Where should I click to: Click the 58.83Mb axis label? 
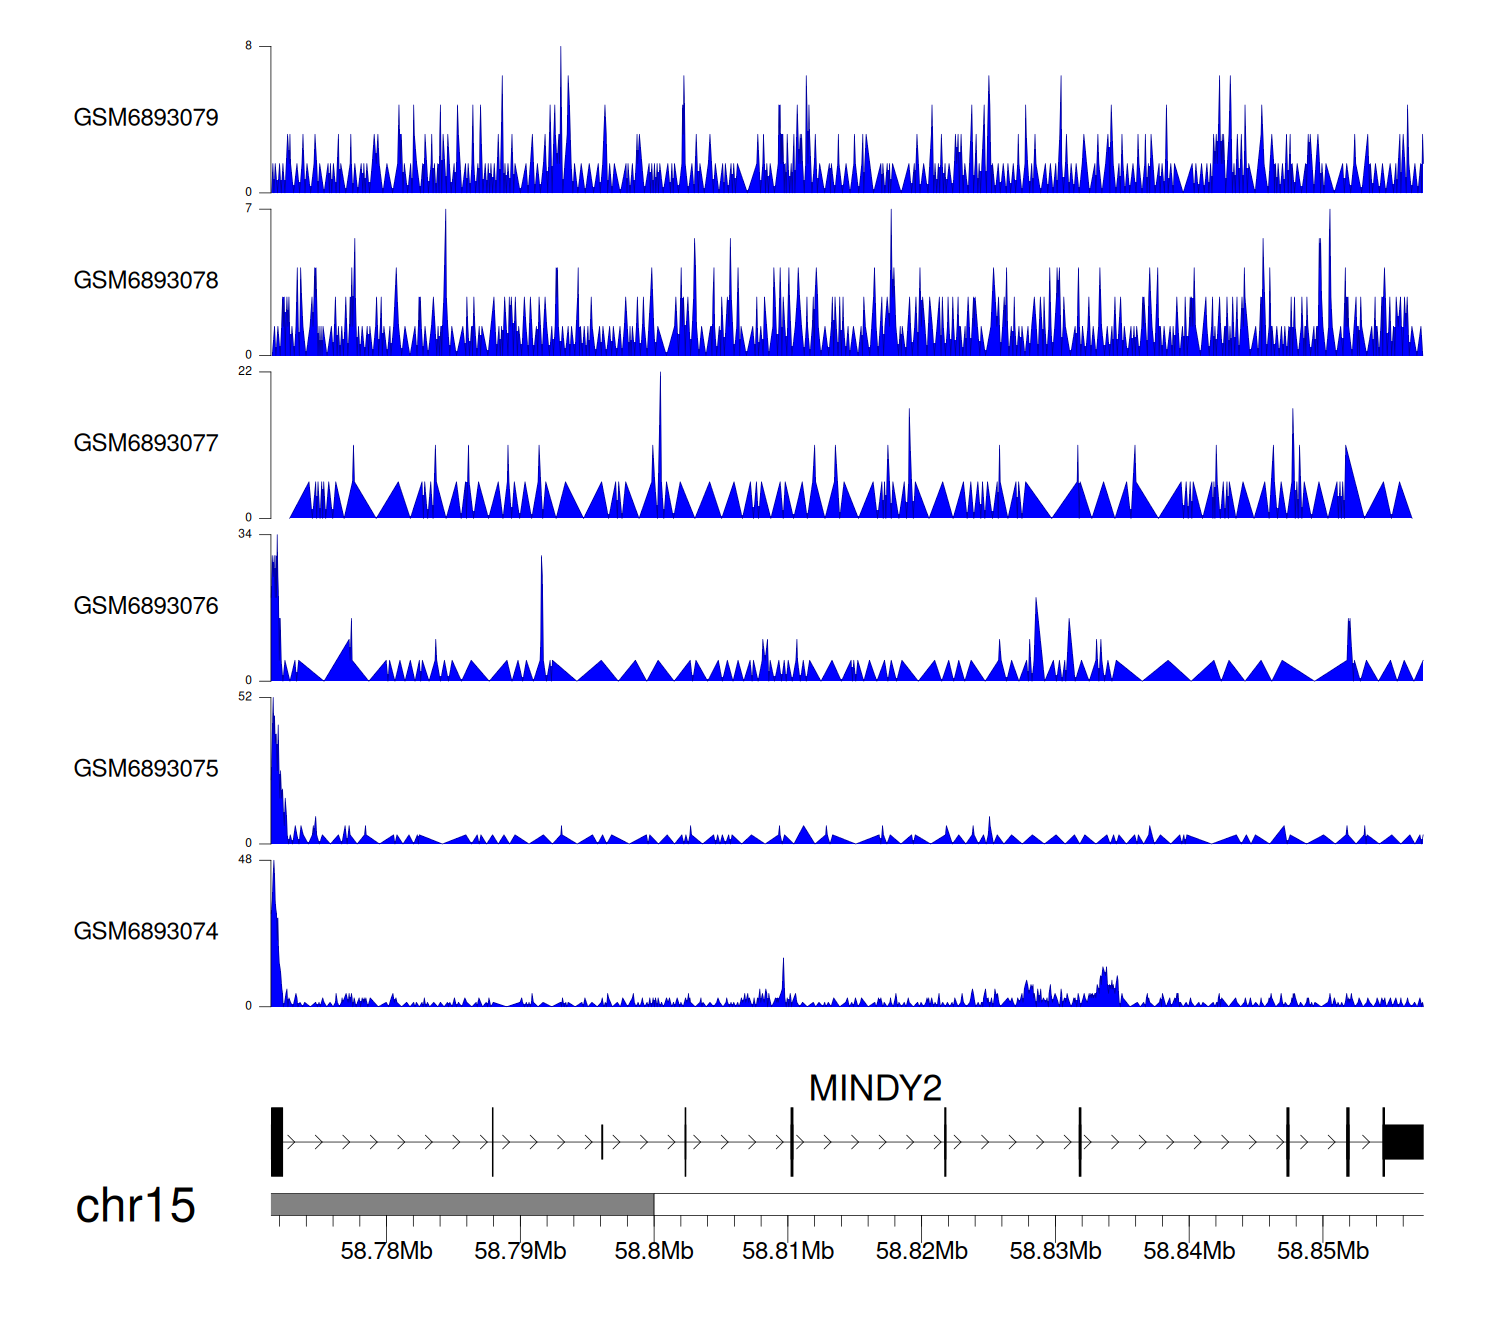[1055, 1252]
